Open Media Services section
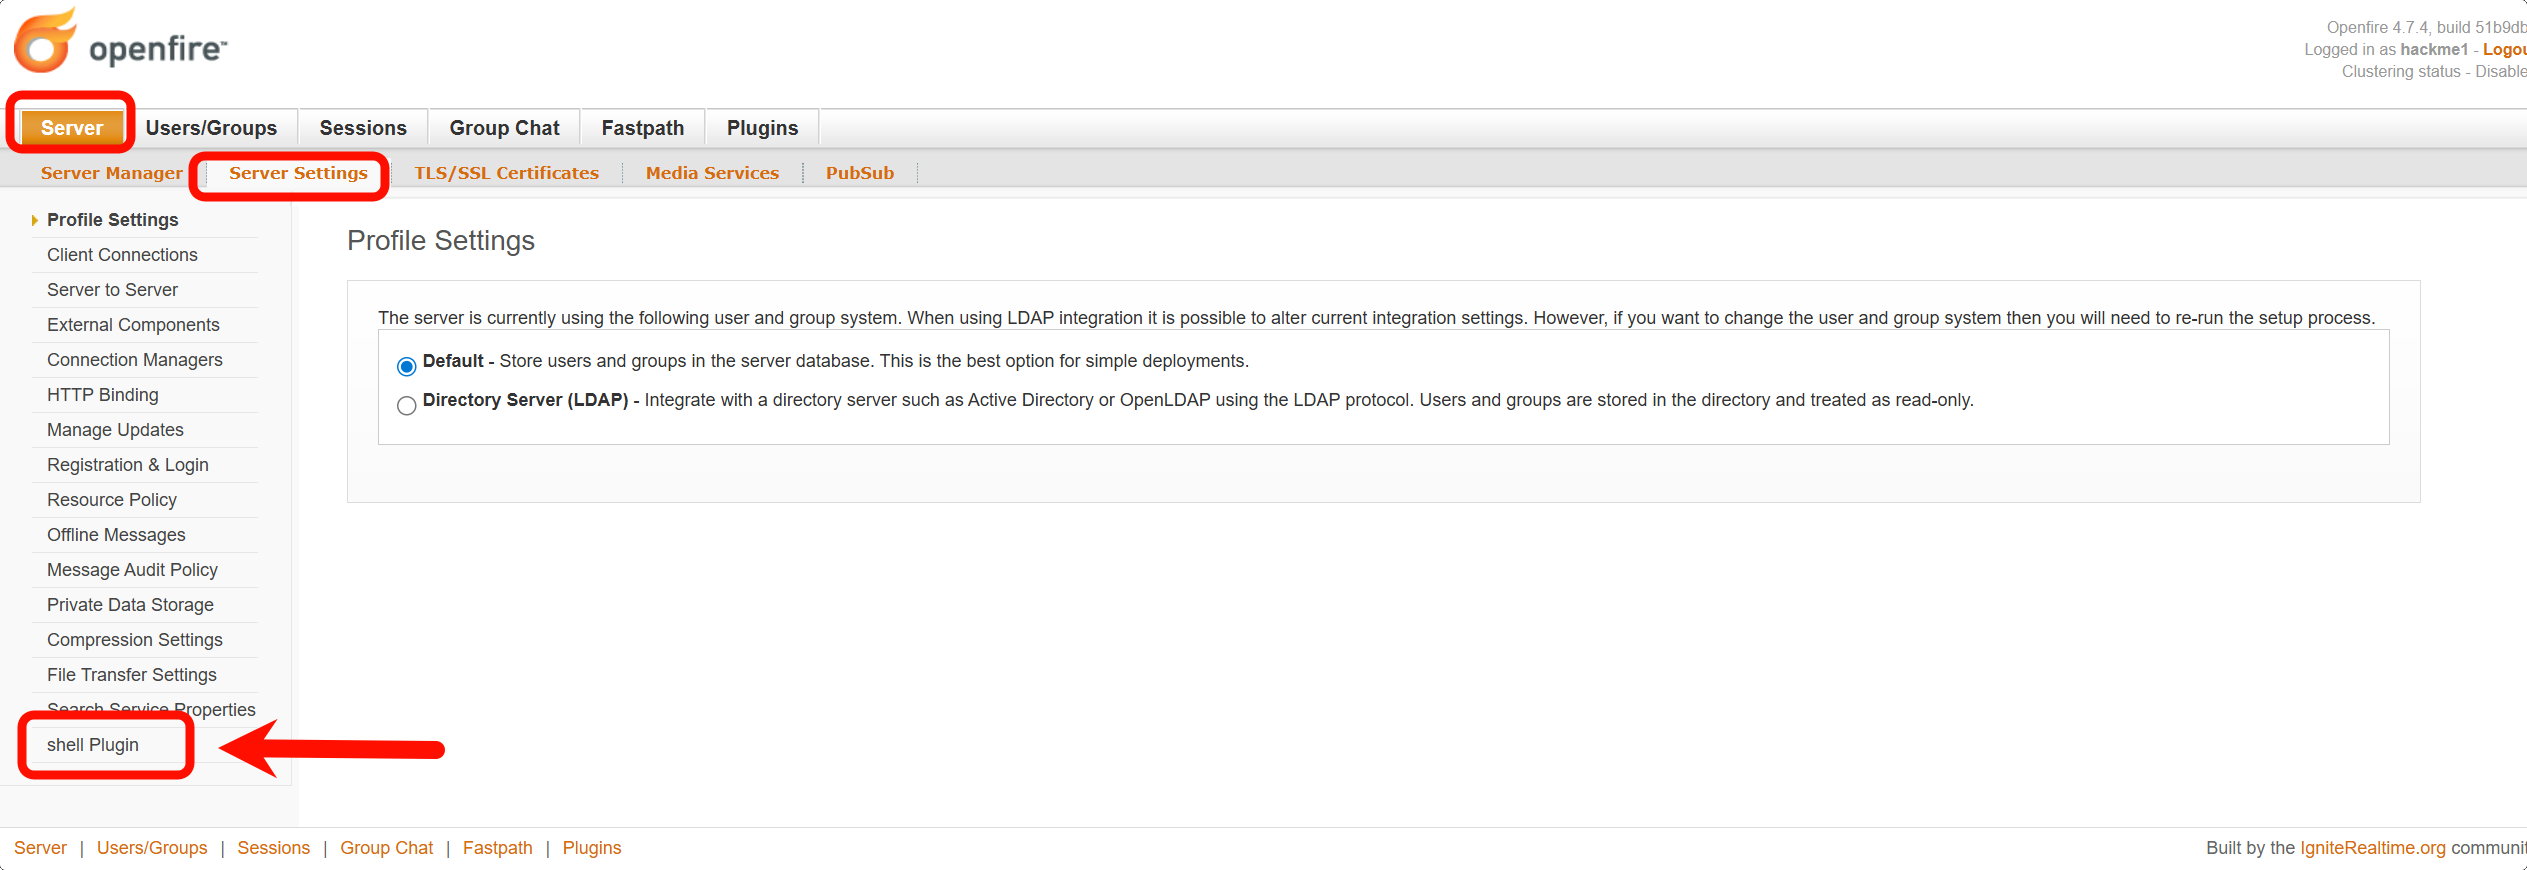This screenshot has height=870, width=2527. 712,173
